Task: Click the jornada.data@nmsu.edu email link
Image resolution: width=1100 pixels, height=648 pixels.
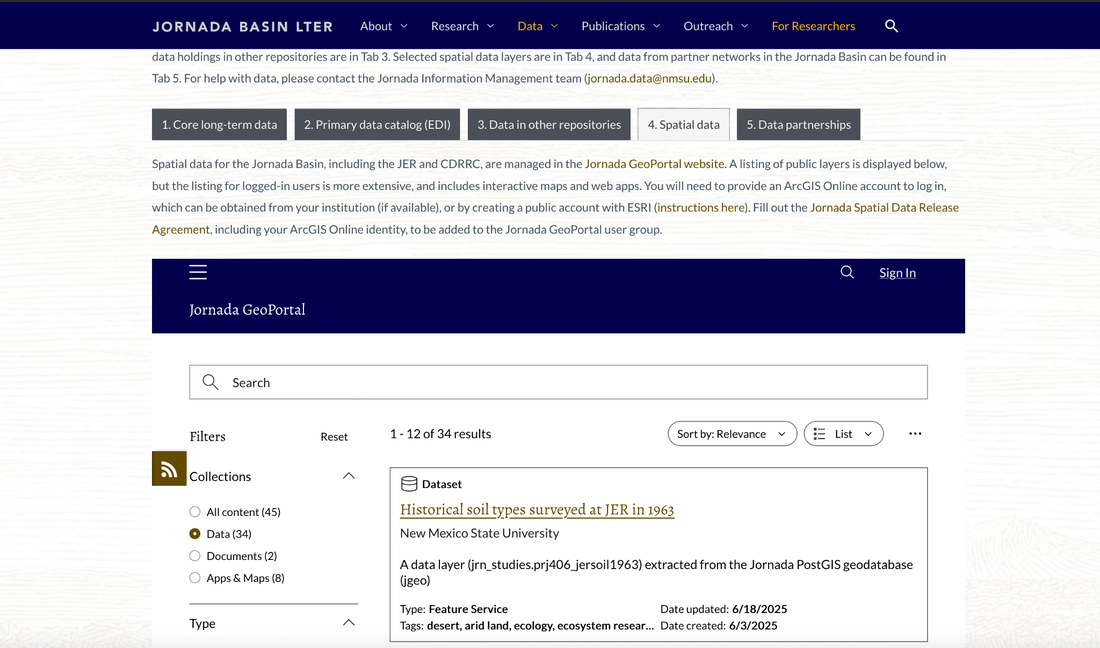Action: 650,78
